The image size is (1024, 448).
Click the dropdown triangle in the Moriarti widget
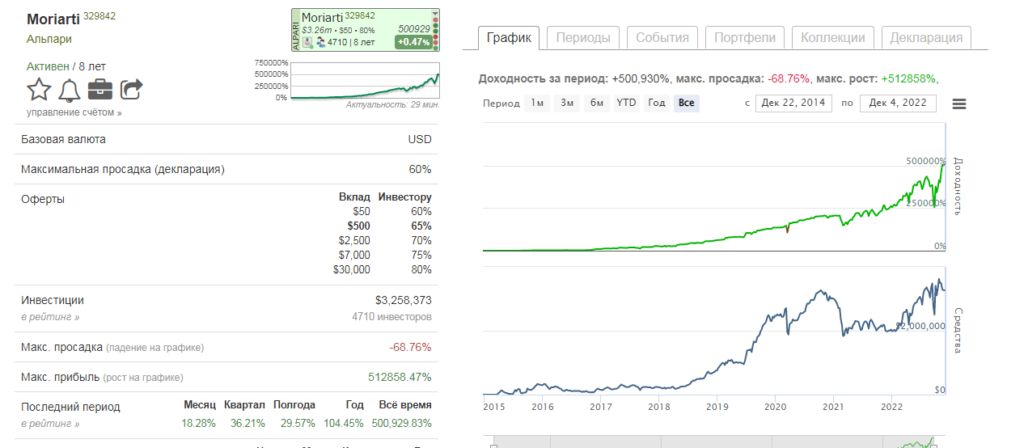[436, 13]
